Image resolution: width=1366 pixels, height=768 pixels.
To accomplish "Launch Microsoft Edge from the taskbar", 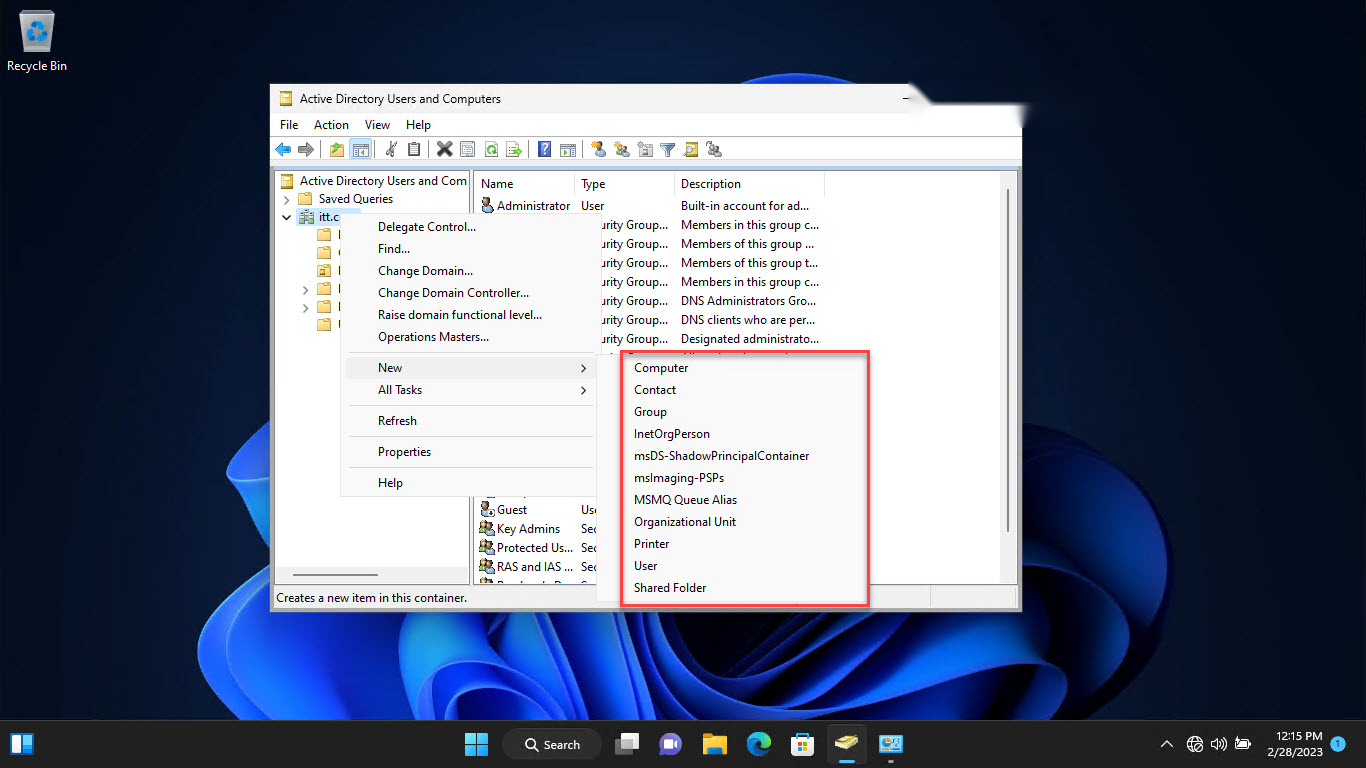I will (x=759, y=744).
